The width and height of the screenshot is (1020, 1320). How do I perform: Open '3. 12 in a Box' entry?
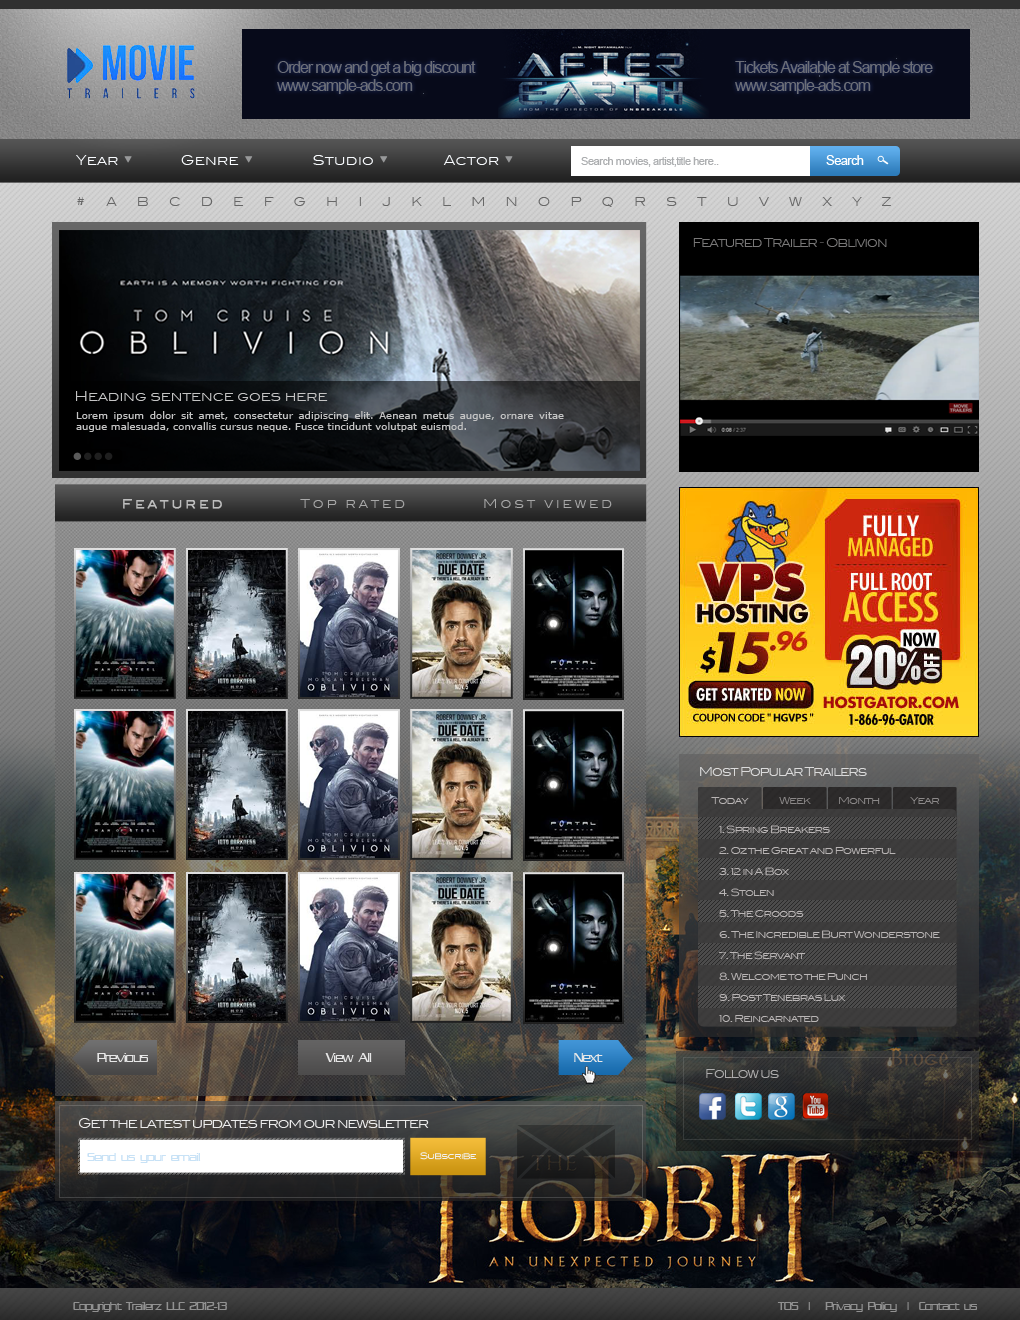pos(827,871)
